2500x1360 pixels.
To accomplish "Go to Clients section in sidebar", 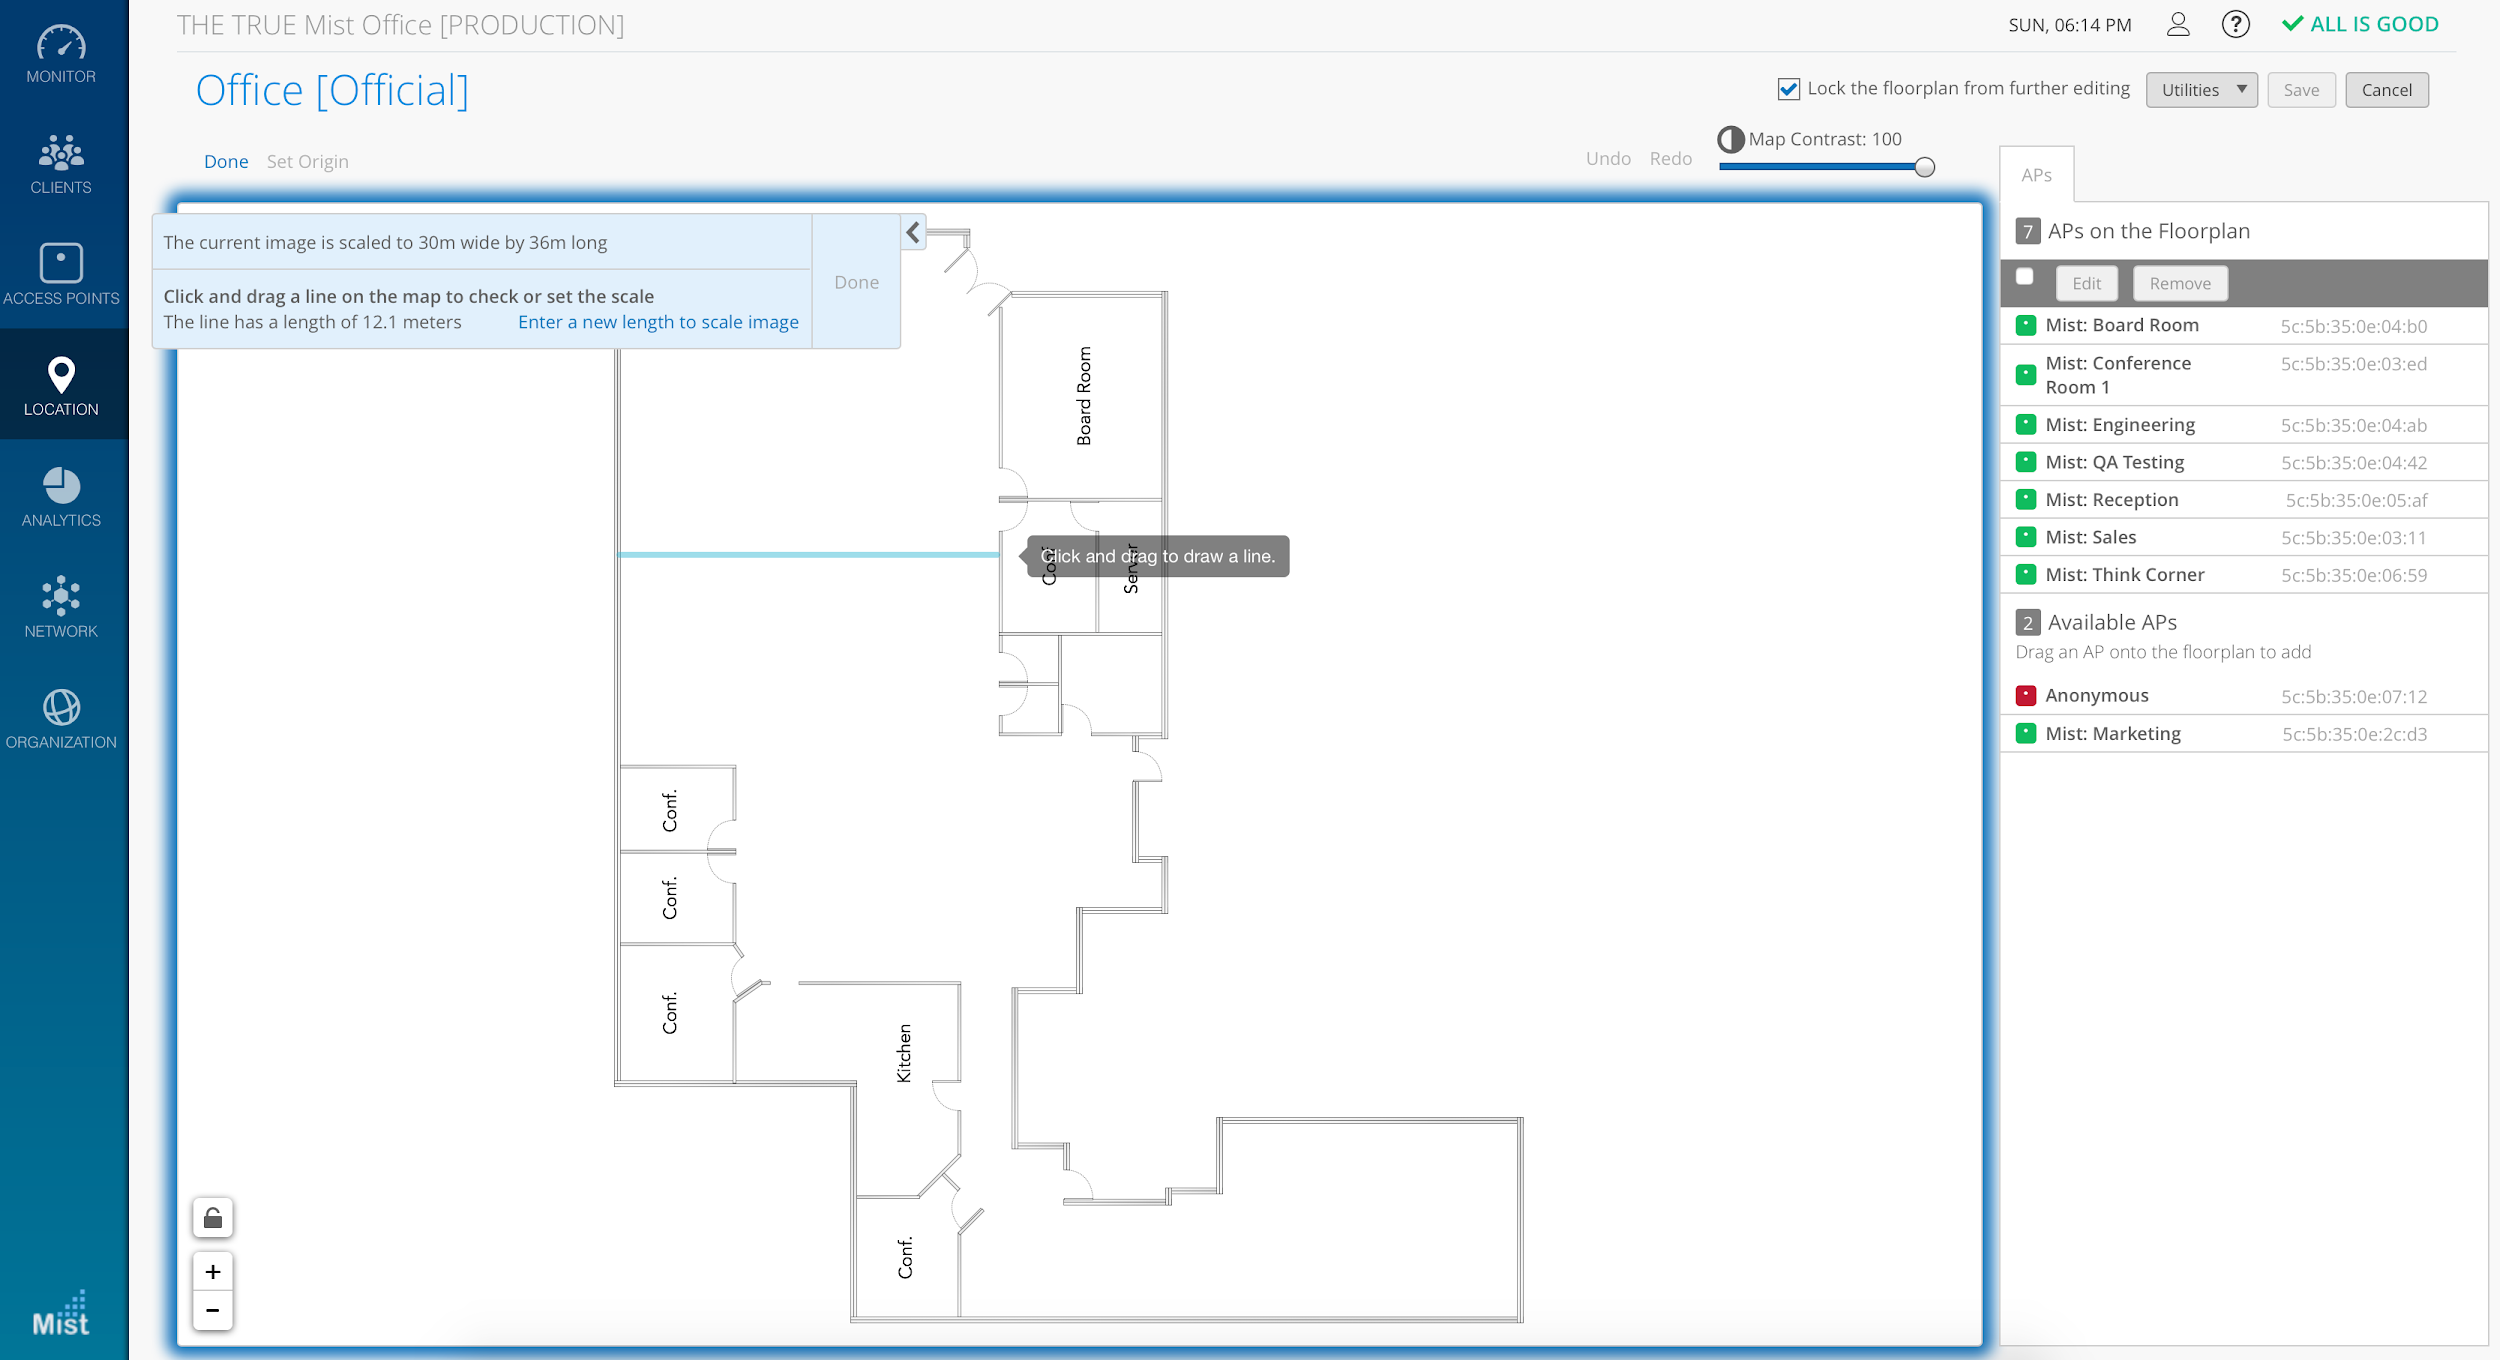I will (61, 154).
